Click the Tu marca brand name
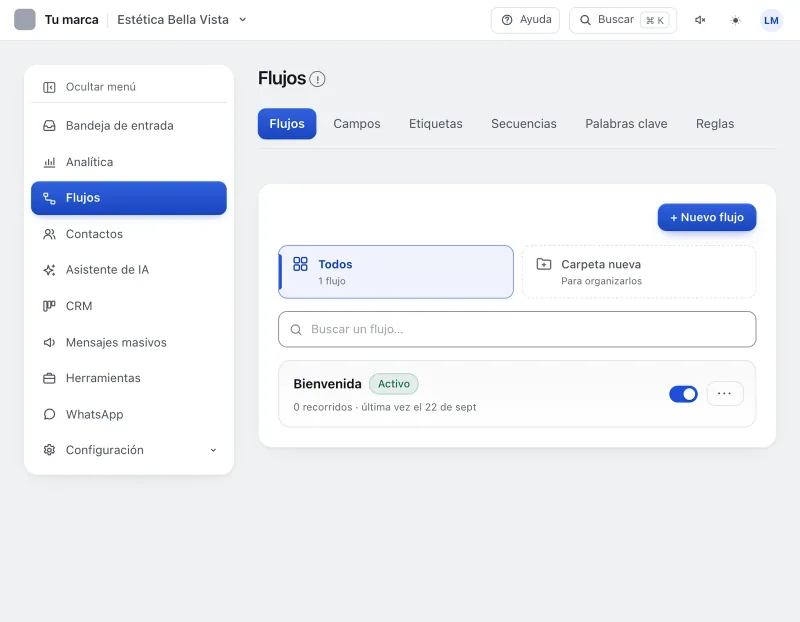Viewport: 800px width, 622px height. [x=71, y=20]
